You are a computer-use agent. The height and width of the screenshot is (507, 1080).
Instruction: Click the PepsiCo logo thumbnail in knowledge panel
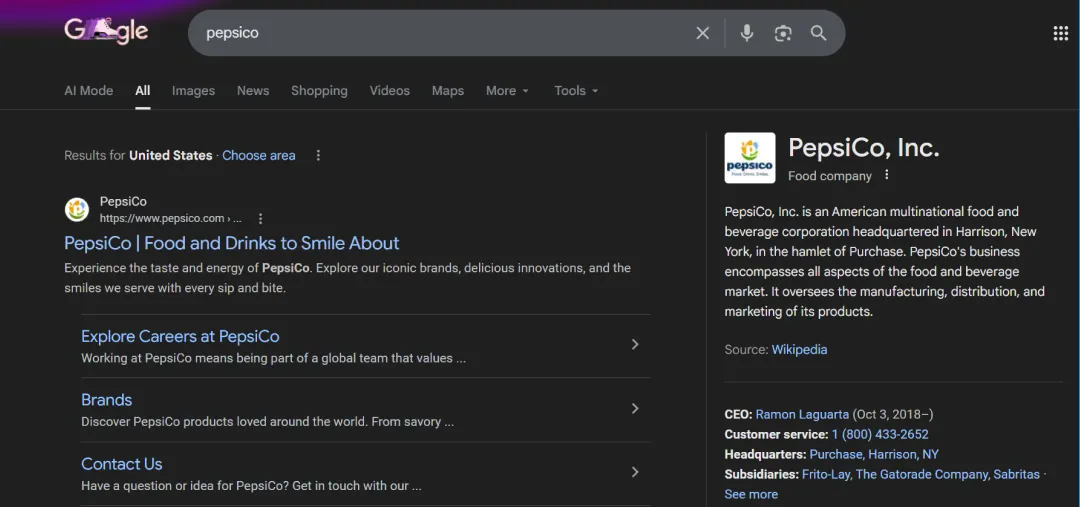point(750,158)
